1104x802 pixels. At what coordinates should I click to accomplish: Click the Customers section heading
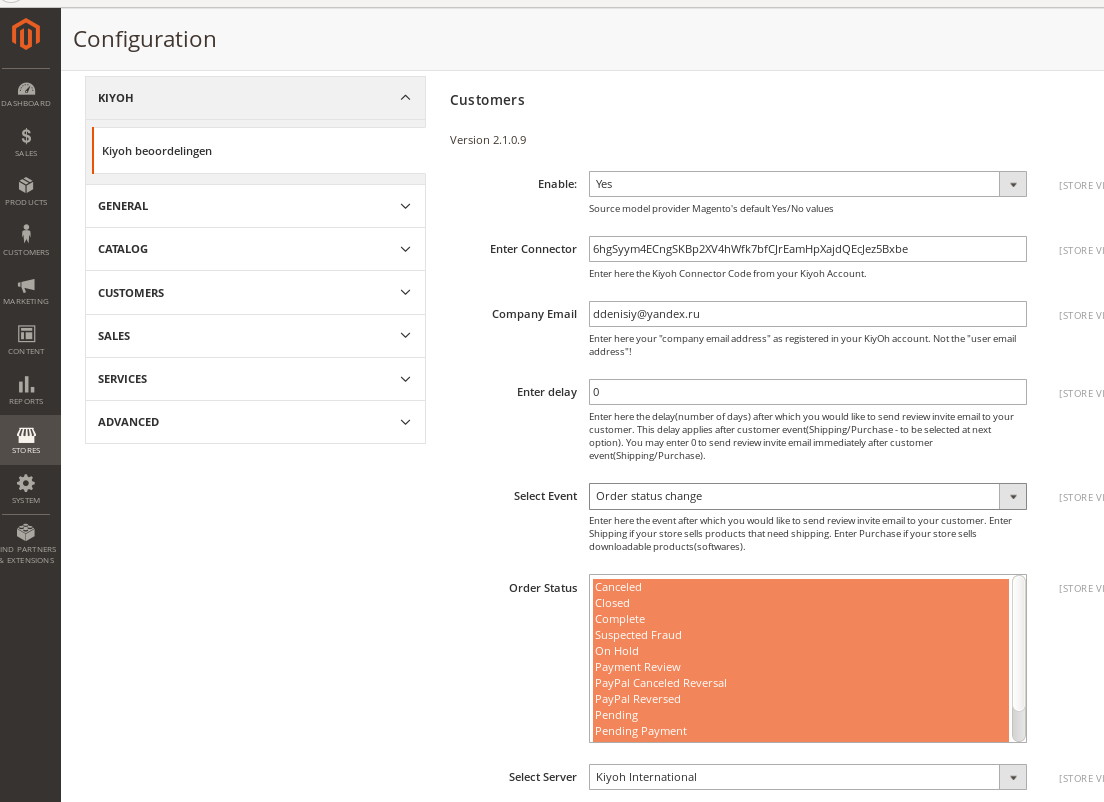point(487,100)
